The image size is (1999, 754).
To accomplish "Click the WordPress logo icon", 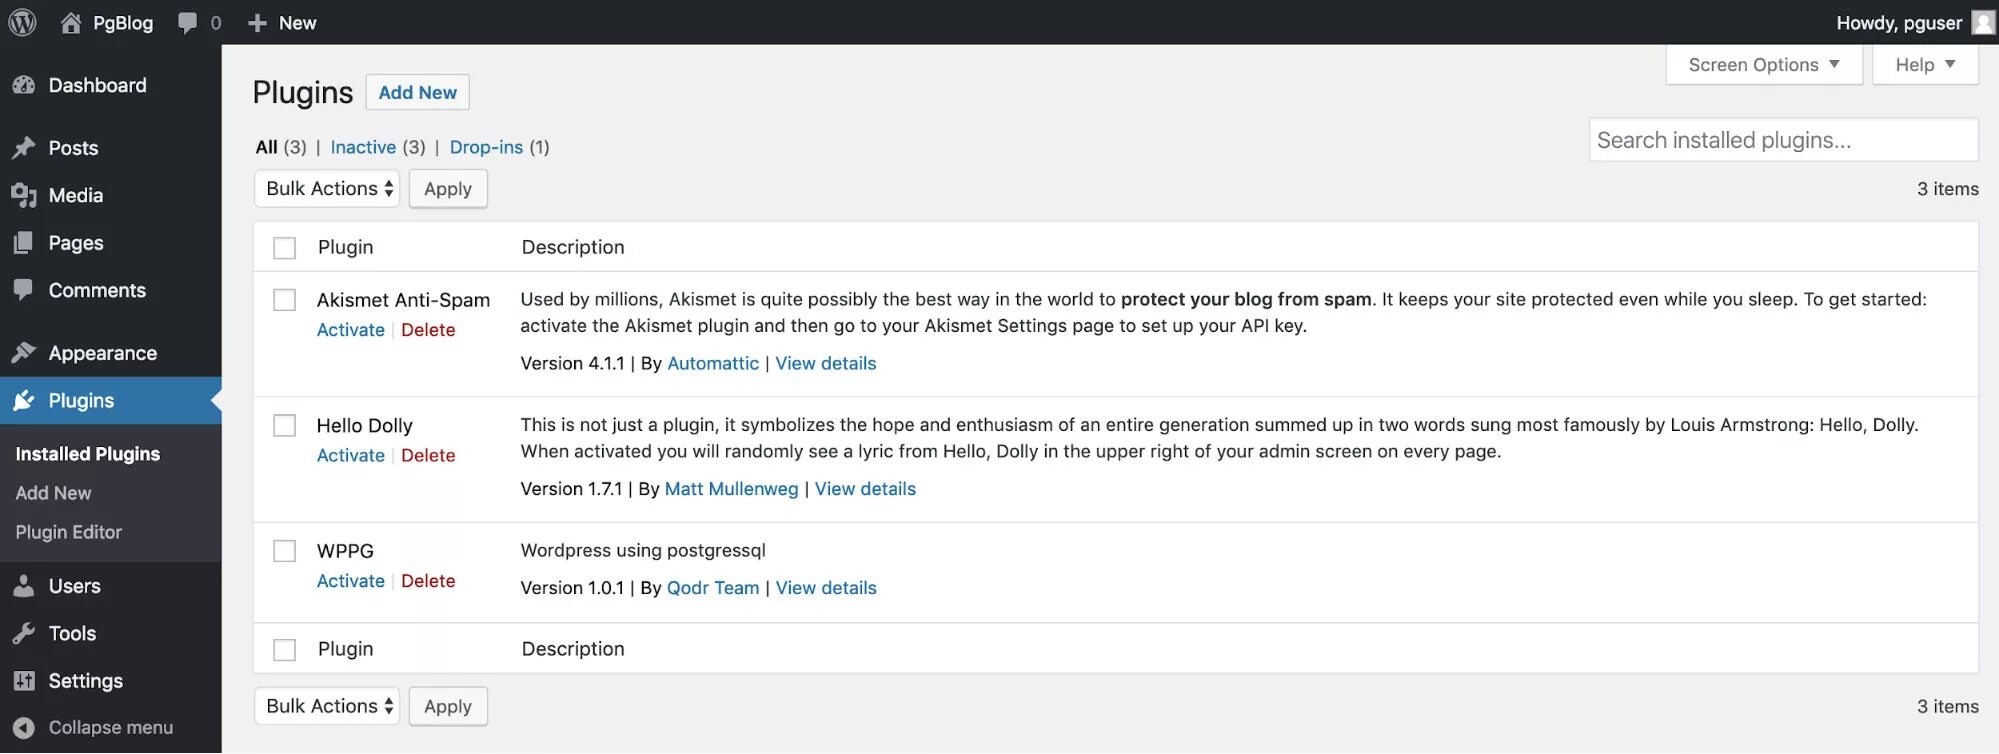I will point(22,22).
